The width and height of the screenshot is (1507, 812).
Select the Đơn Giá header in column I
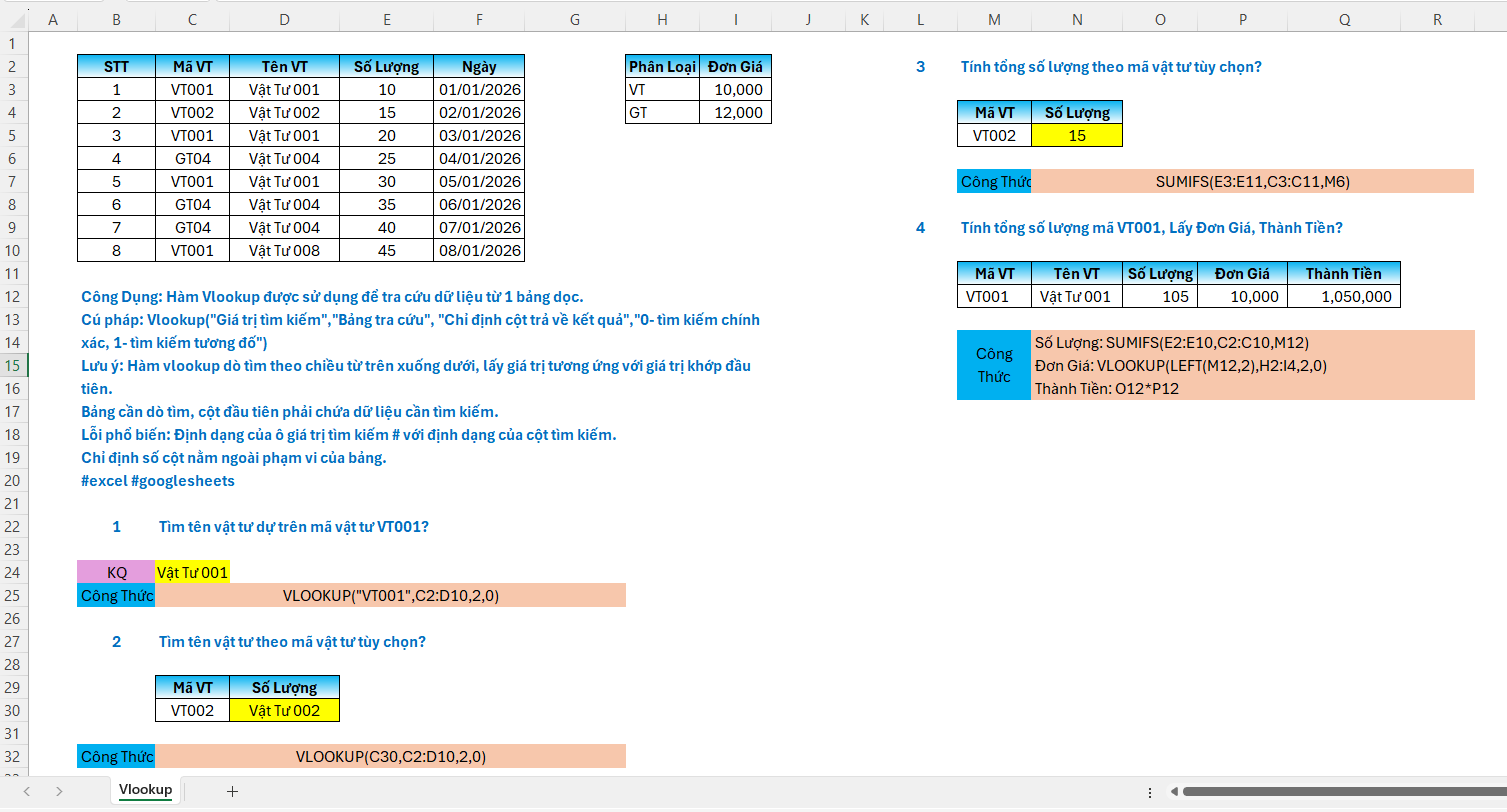735,67
